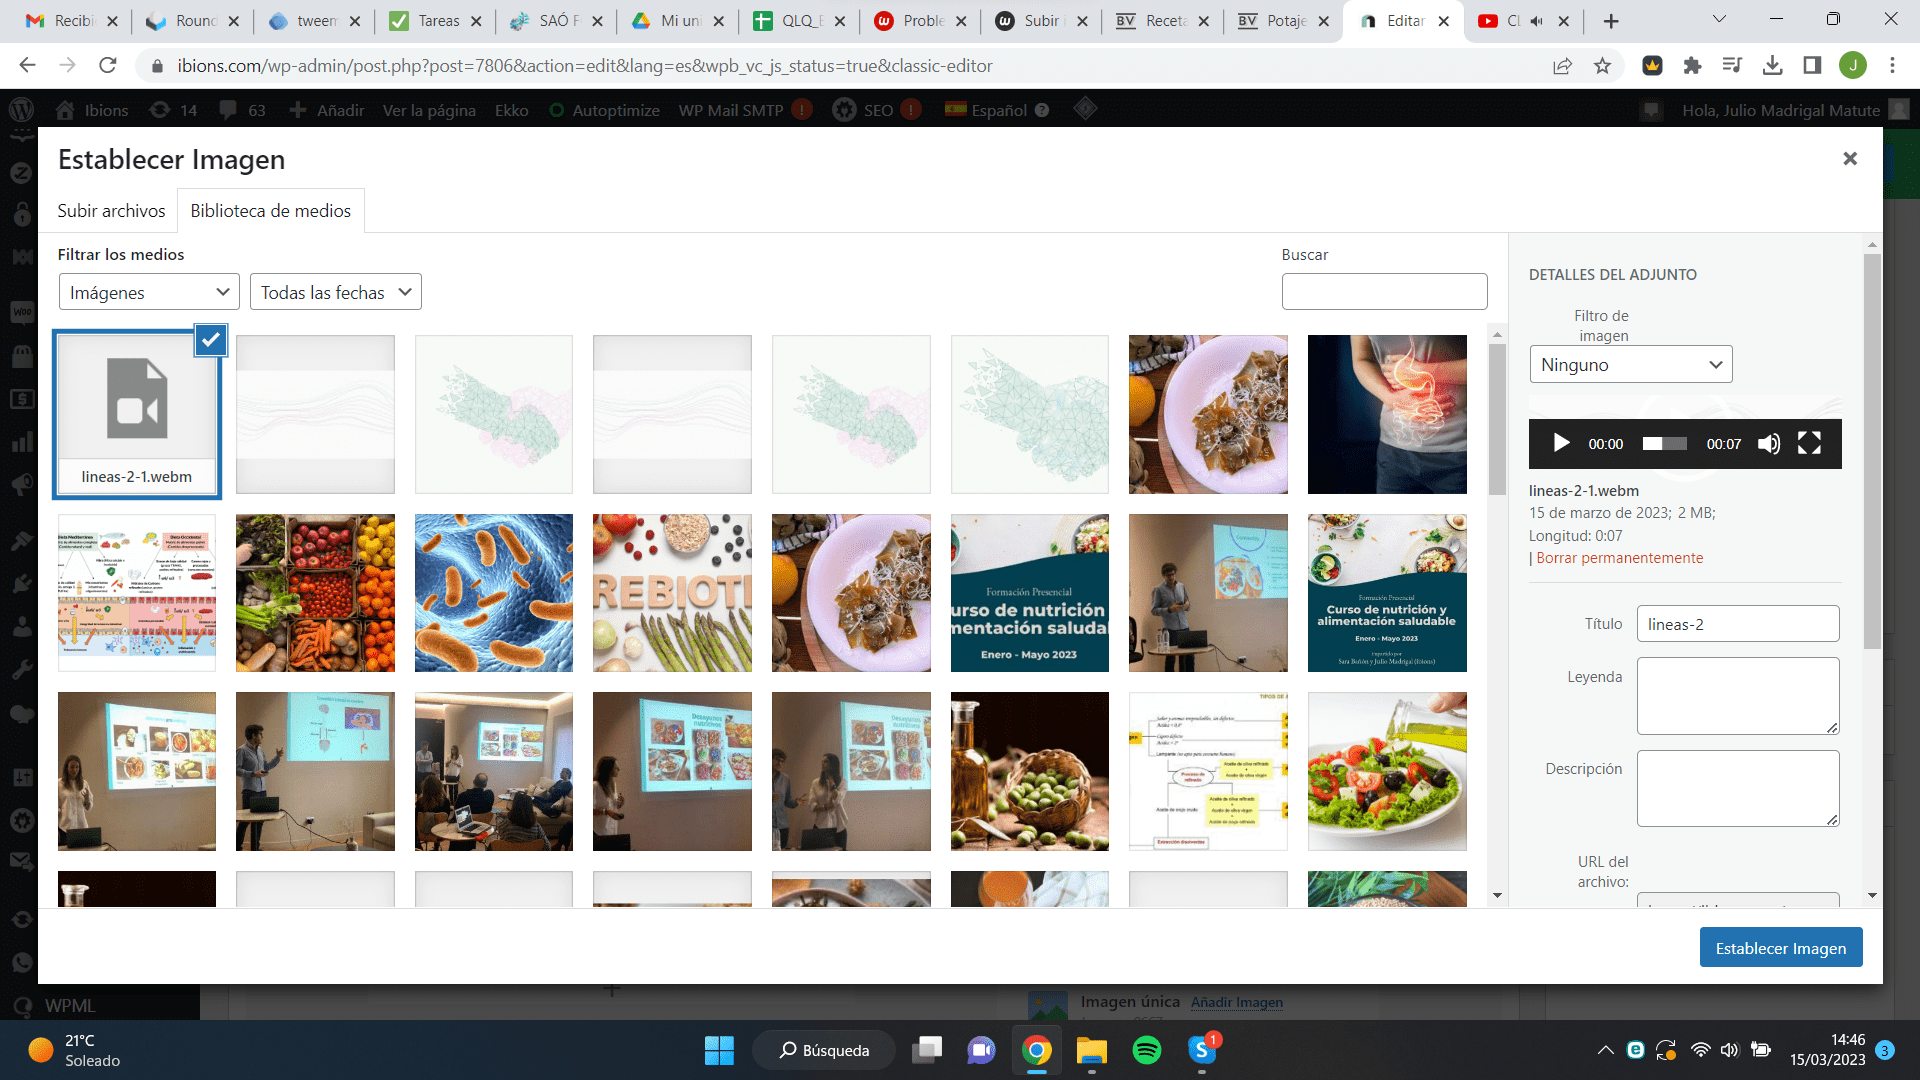1920x1080 pixels.
Task: Select the Formación Presencial nutrición course thumbnail
Action: [1029, 593]
